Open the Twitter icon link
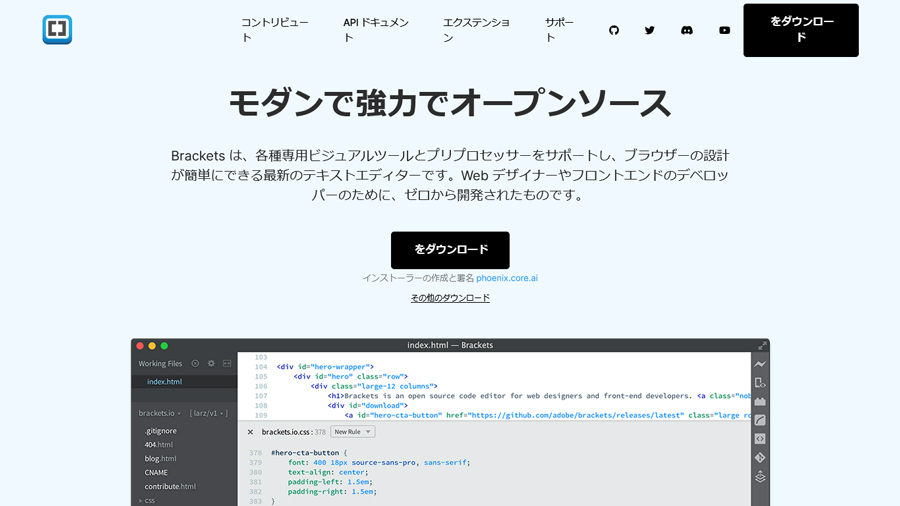The image size is (900, 506). (650, 30)
